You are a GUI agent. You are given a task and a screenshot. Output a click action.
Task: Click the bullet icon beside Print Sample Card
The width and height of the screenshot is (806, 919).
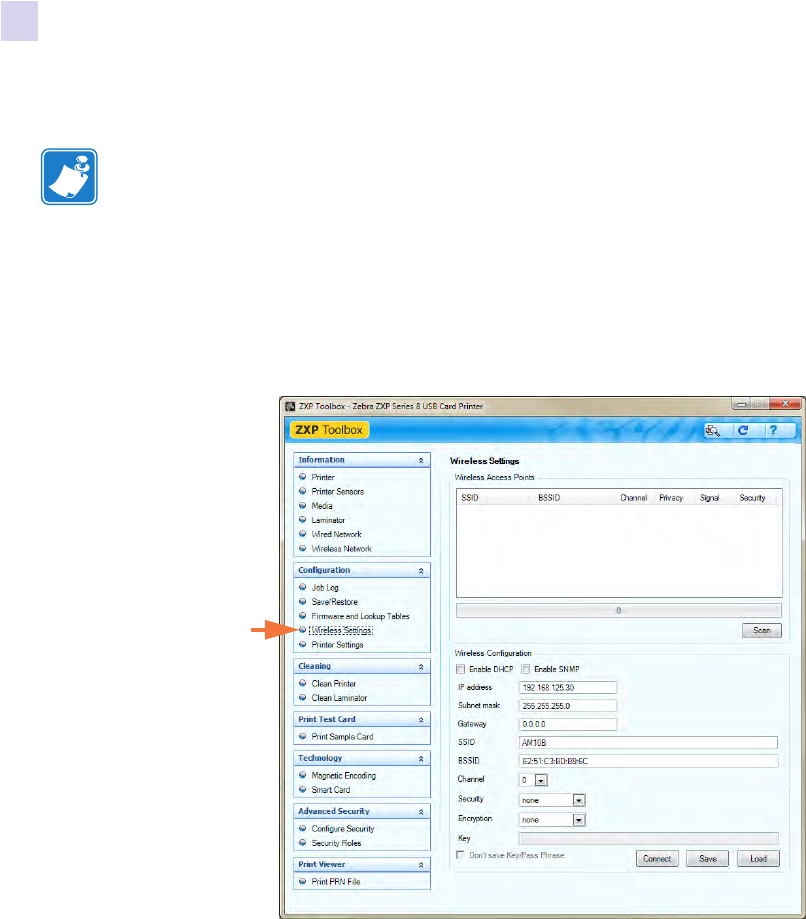[x=302, y=736]
